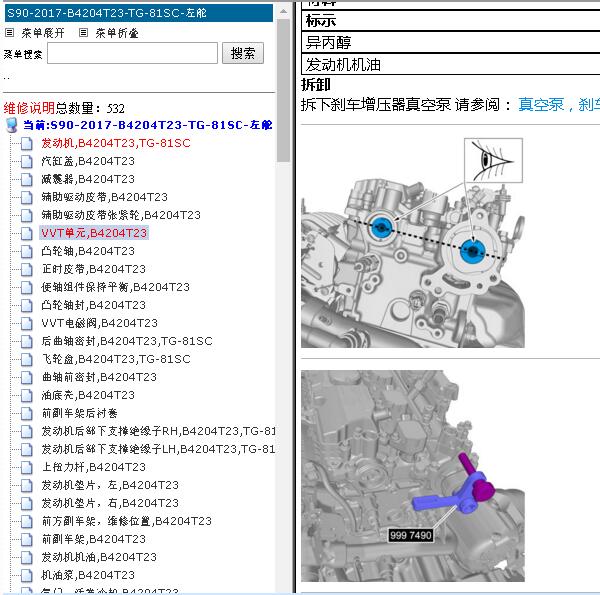Click document icon beside 减震器
Screen dimensions: 600x595
click(x=26, y=179)
